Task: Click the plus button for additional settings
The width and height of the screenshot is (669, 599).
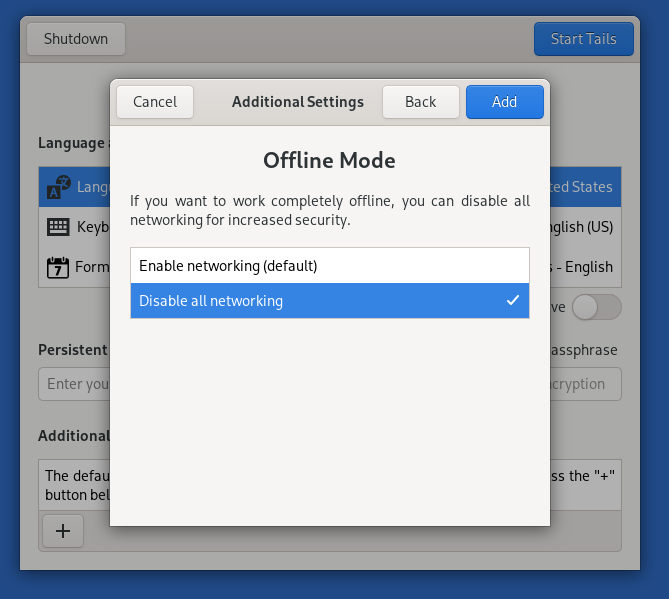Action: pyautogui.click(x=63, y=531)
